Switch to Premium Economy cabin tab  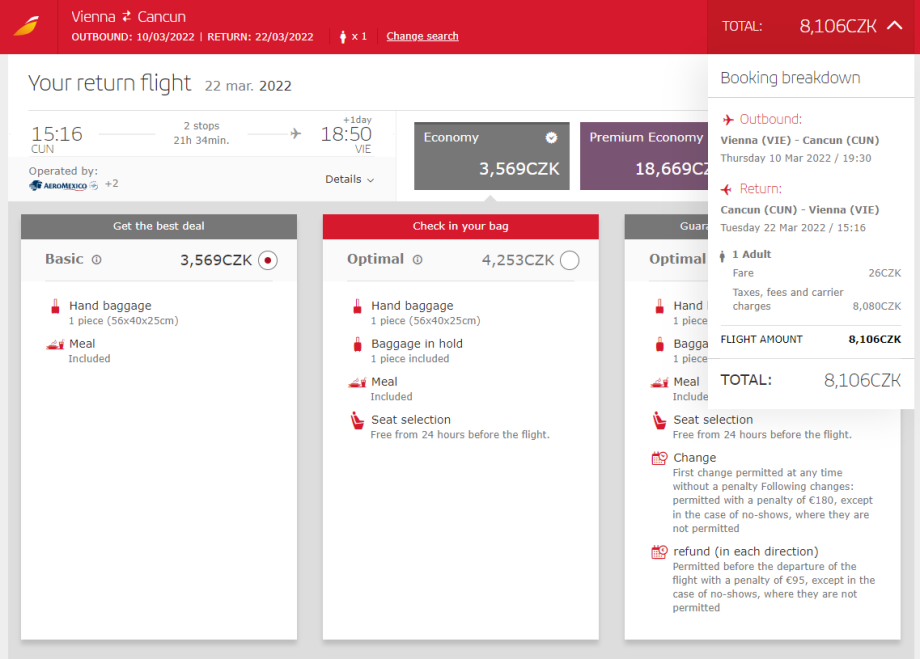point(644,156)
